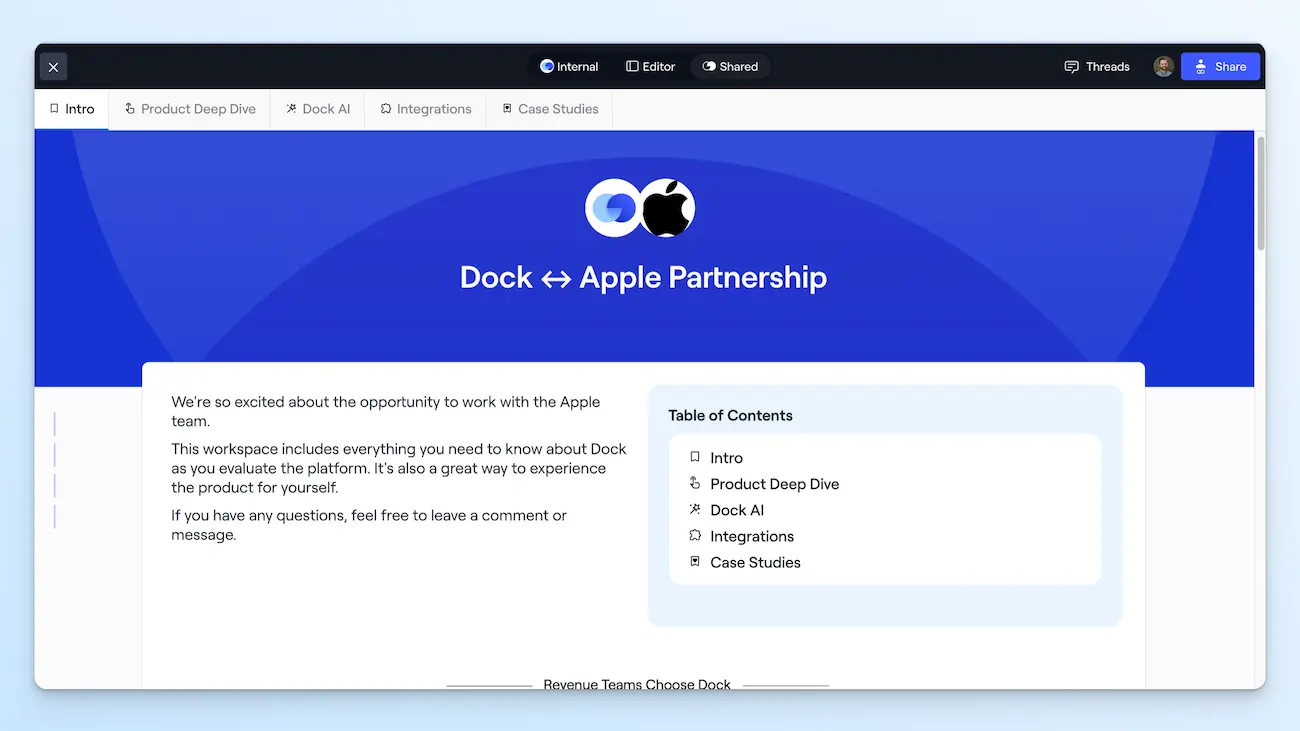This screenshot has height=731, width=1300.
Task: Click the Table of Contents heading
Action: pyautogui.click(x=730, y=416)
